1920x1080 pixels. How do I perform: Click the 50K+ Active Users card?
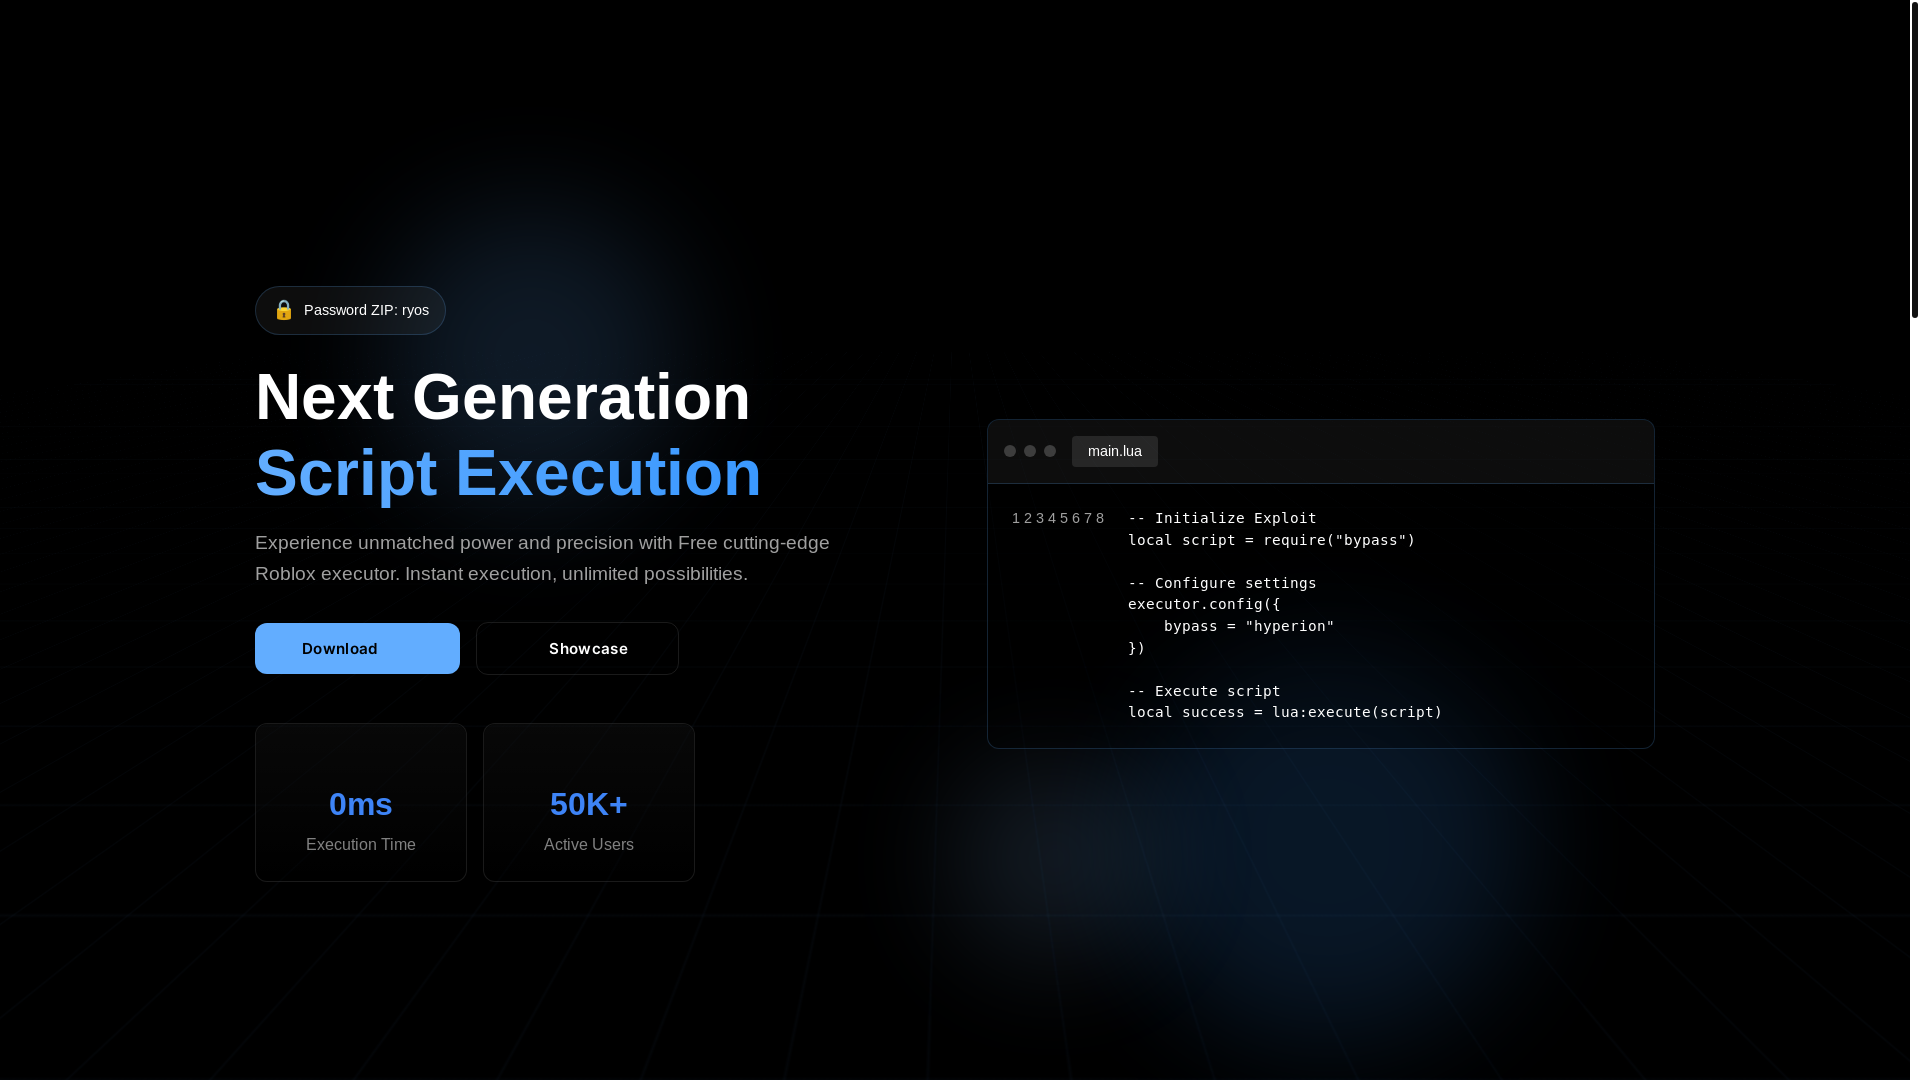(x=589, y=802)
